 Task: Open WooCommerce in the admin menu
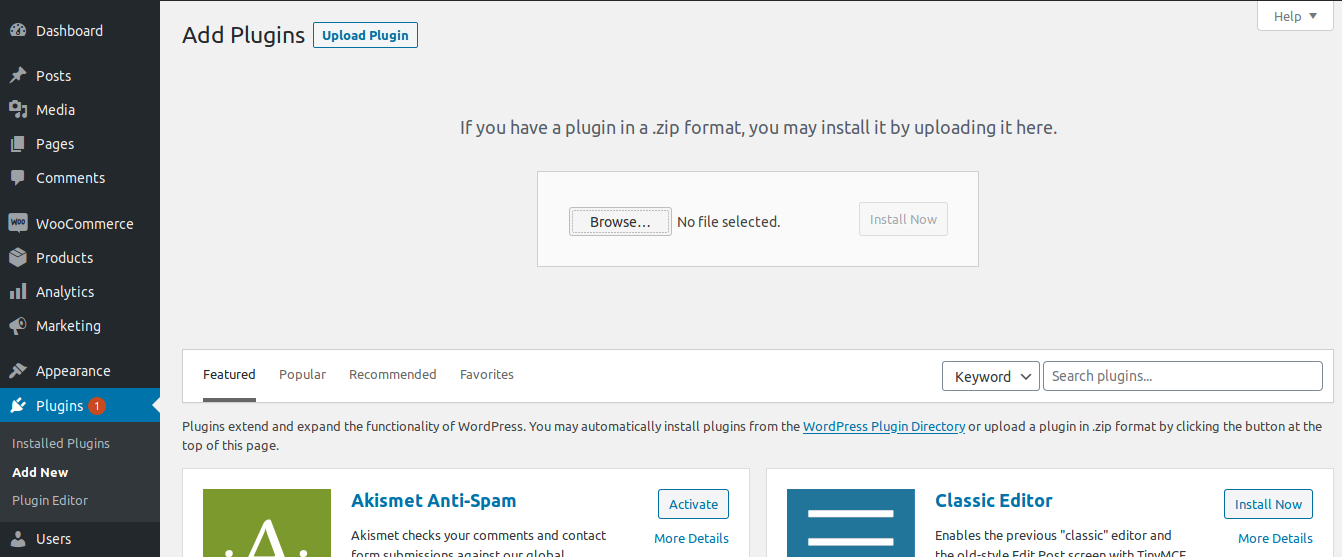[x=80, y=224]
